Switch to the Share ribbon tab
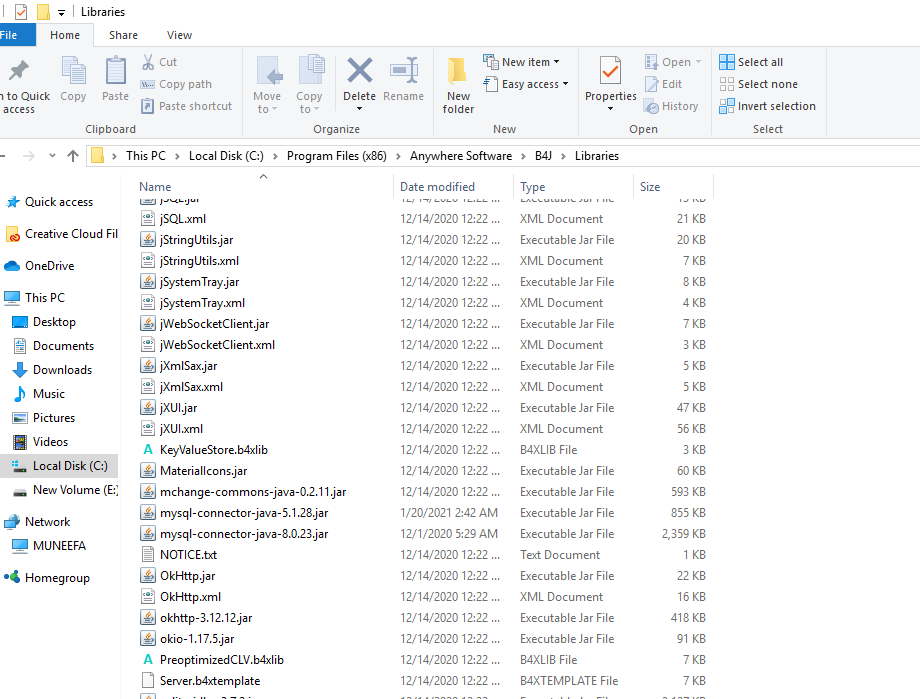 pos(123,35)
